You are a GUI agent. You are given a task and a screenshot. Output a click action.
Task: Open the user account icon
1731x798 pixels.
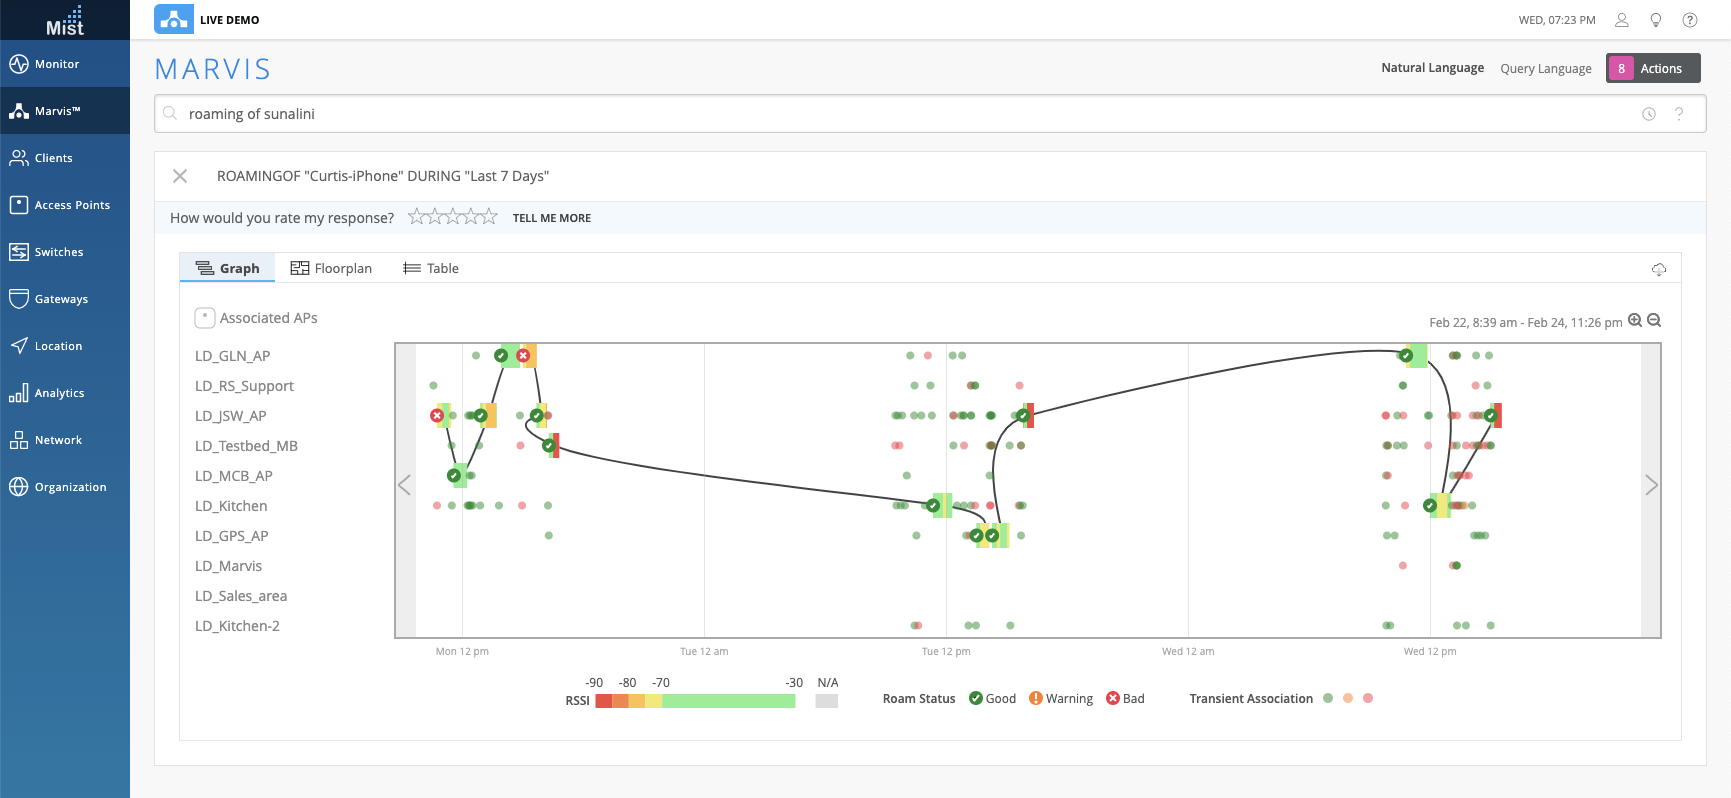(1622, 20)
